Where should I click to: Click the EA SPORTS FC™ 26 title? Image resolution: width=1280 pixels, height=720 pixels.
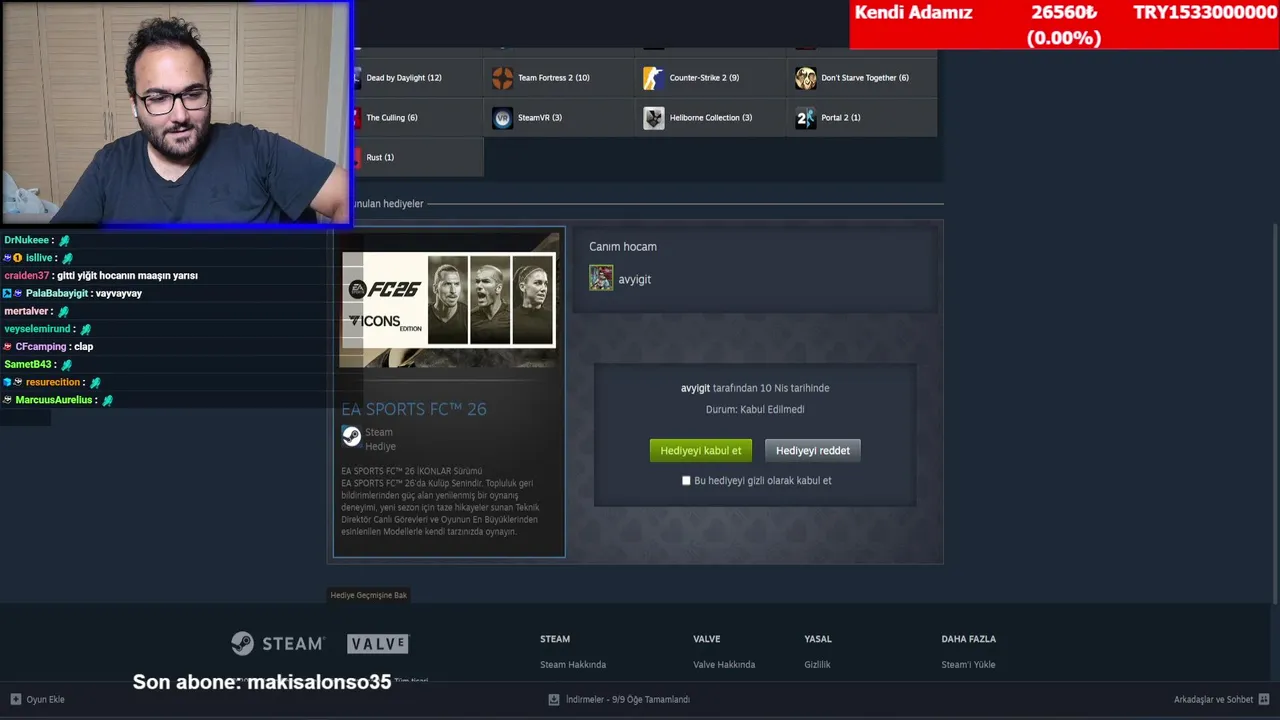click(414, 409)
